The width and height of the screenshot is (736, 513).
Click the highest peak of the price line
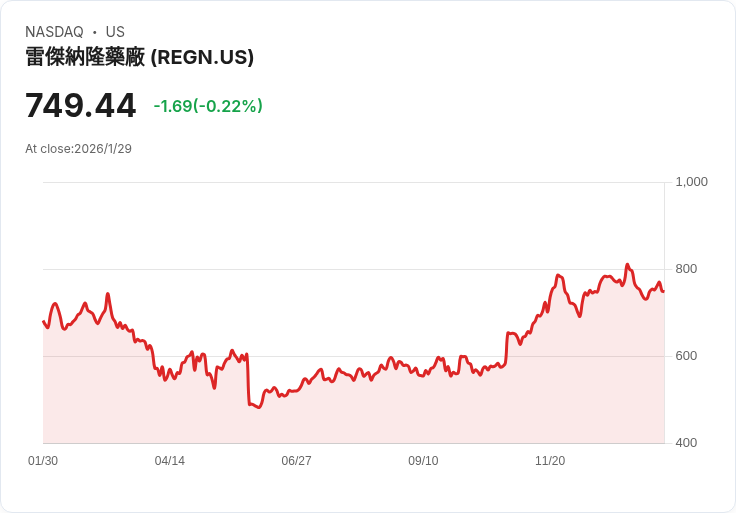[627, 265]
